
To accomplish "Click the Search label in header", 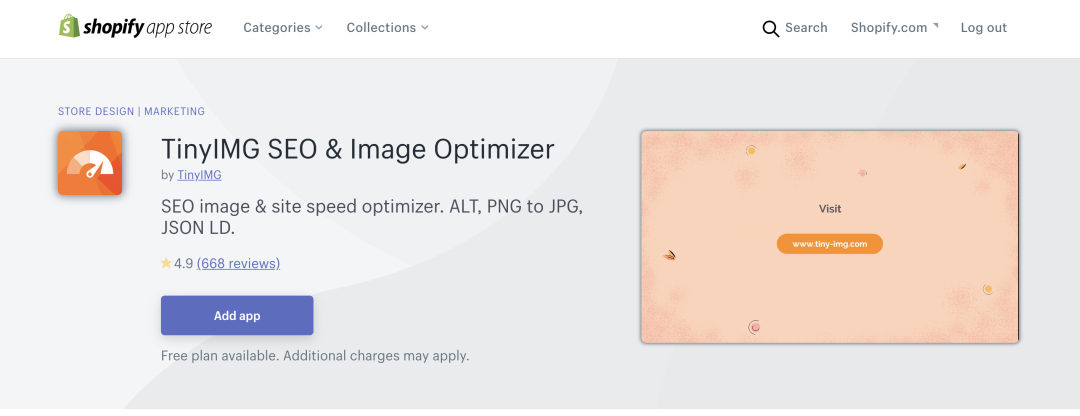I will (x=806, y=28).
